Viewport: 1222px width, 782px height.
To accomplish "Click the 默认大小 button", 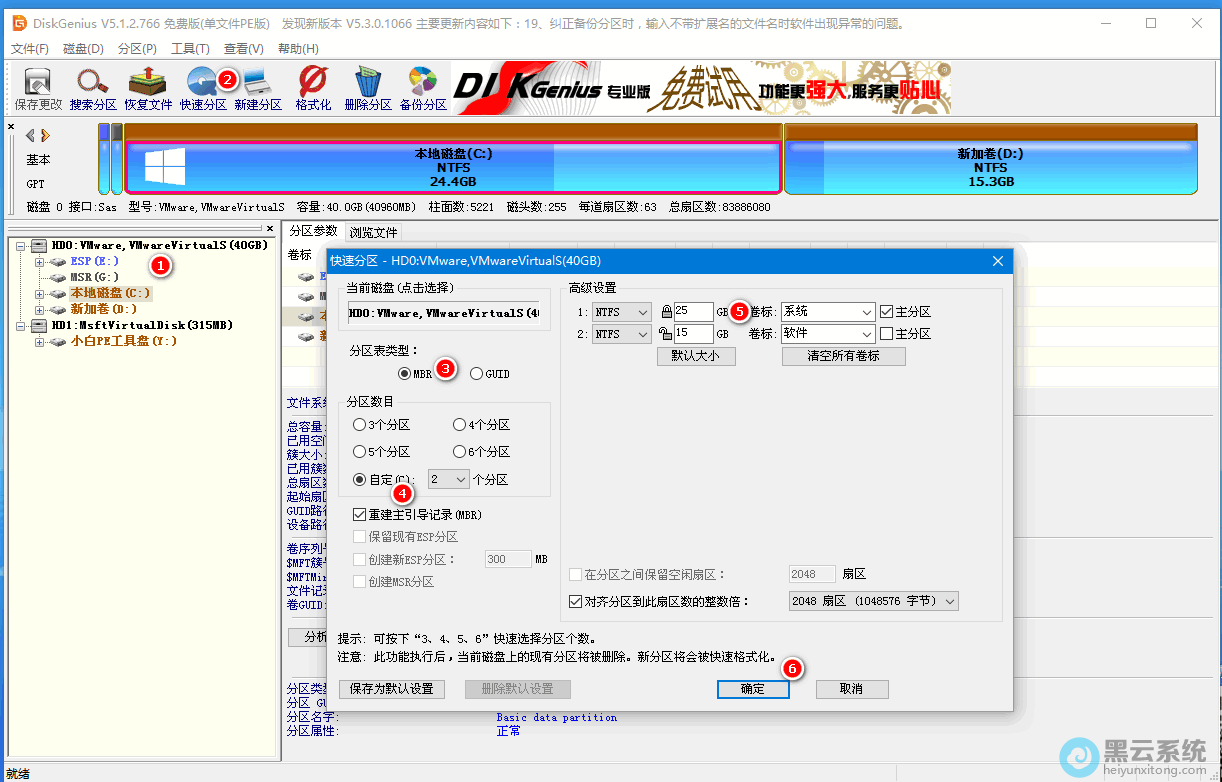I will (696, 356).
